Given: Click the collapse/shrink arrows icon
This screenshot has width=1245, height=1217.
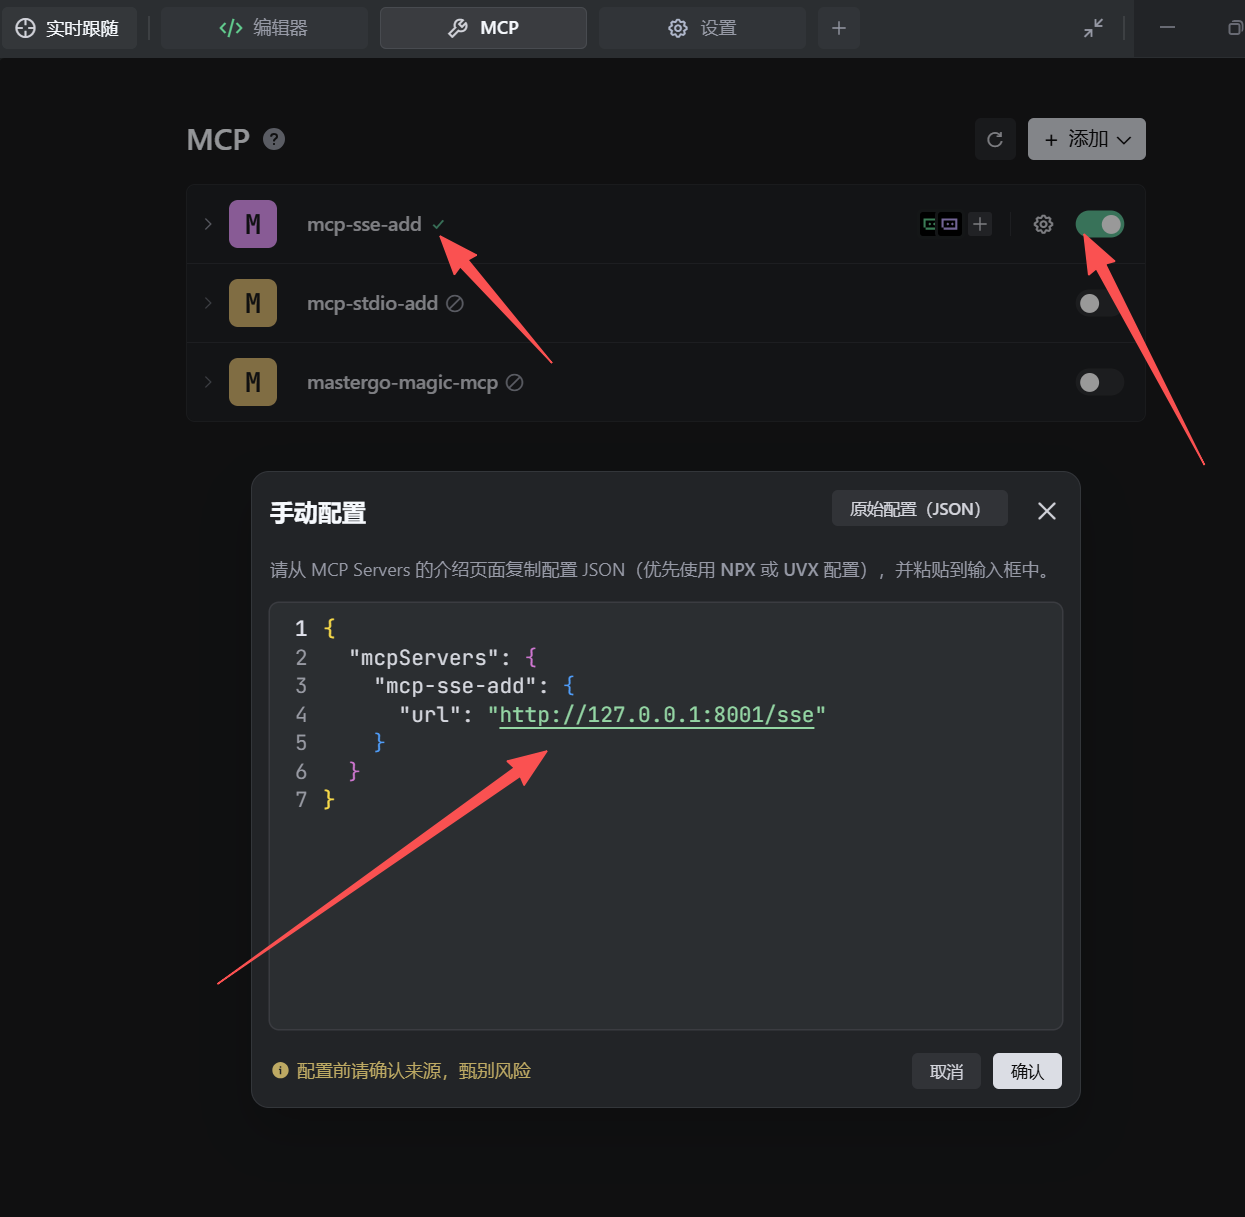Looking at the screenshot, I should [x=1093, y=28].
